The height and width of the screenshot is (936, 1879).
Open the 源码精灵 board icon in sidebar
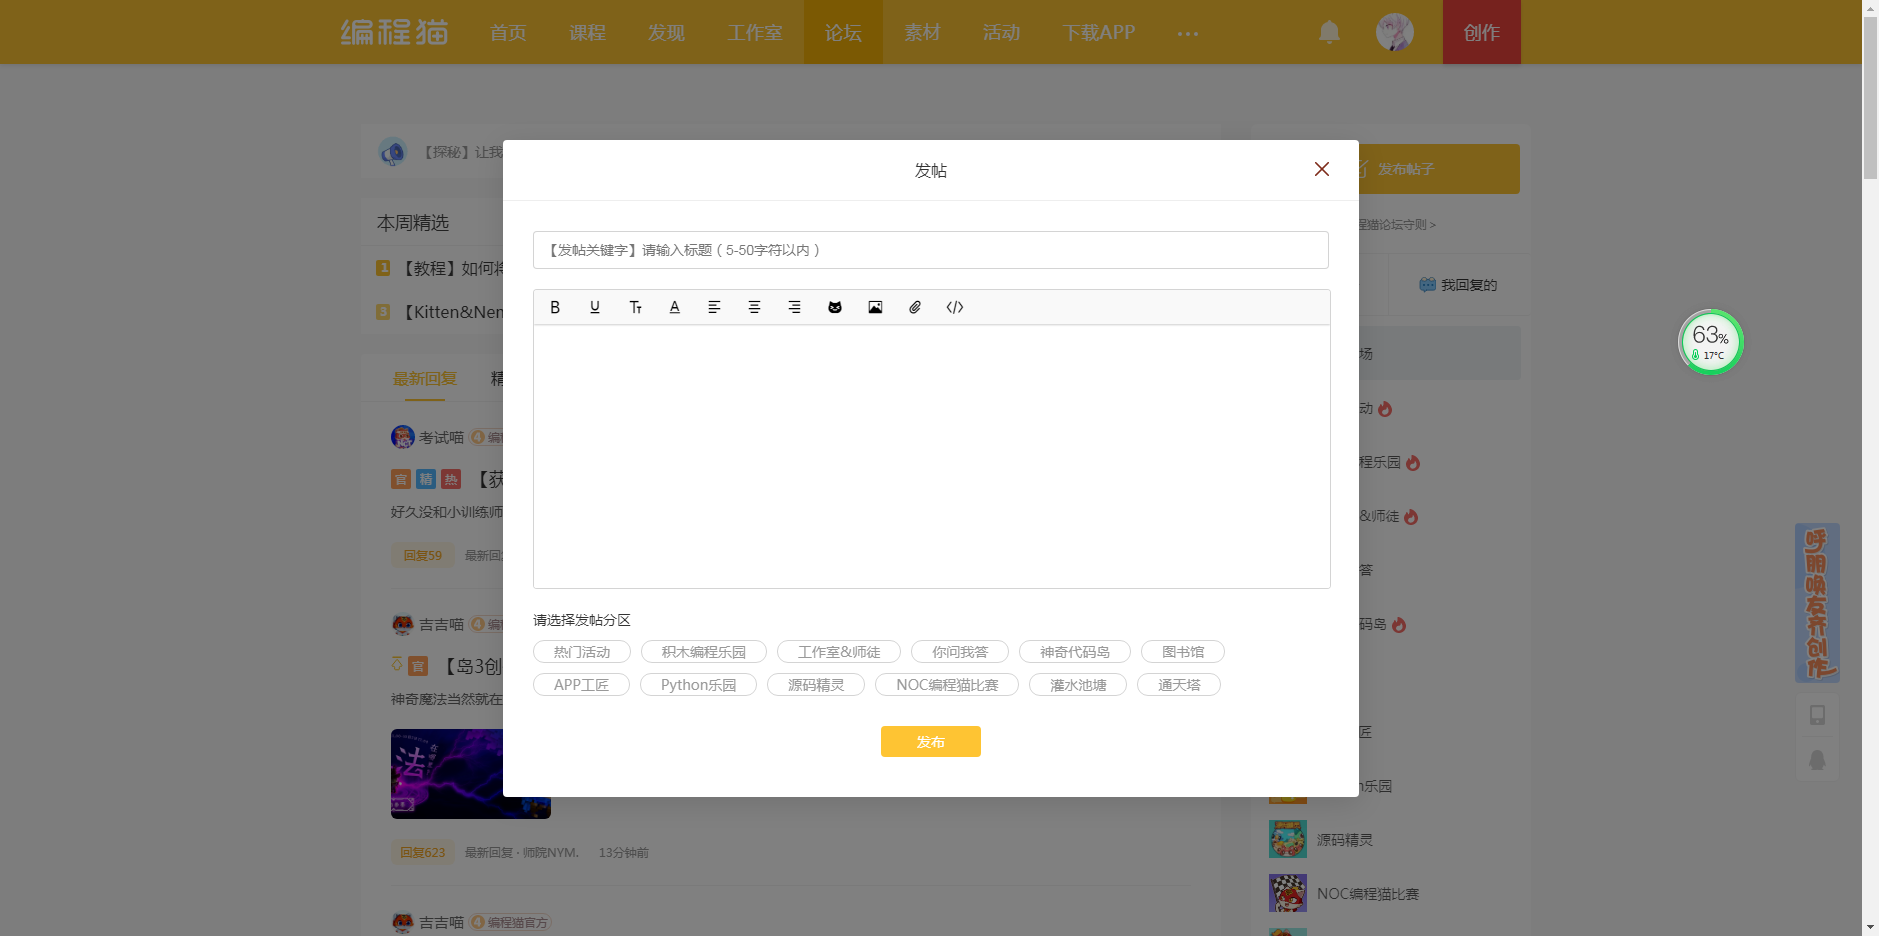point(1288,839)
